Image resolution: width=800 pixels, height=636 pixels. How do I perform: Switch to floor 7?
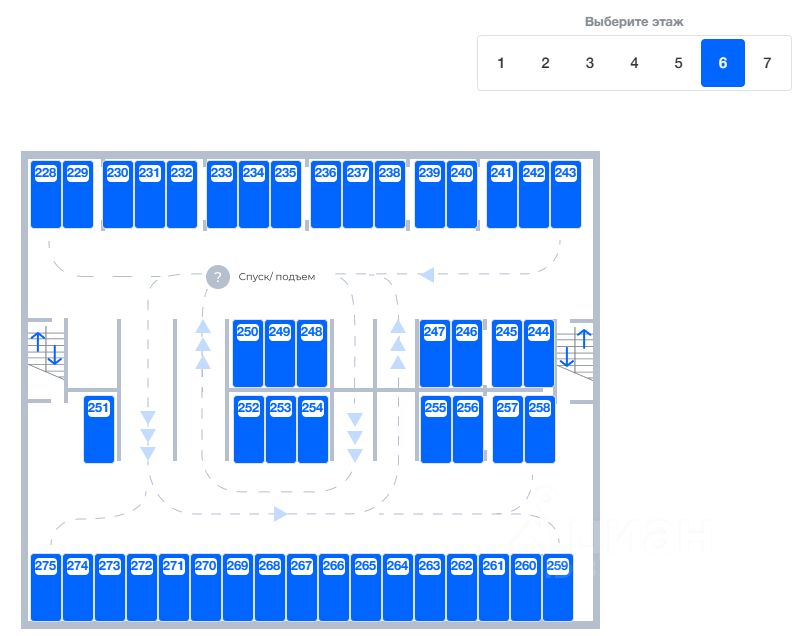pyautogui.click(x=767, y=63)
